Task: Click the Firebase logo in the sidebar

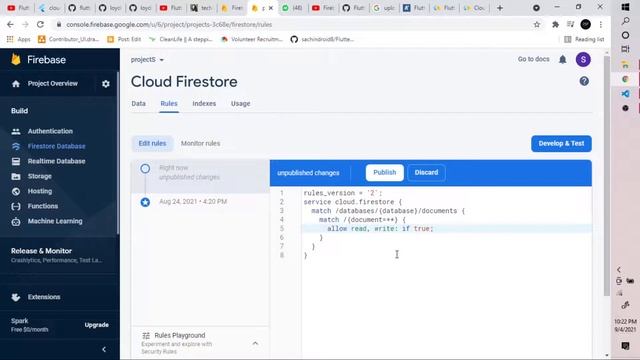Action: point(16,60)
